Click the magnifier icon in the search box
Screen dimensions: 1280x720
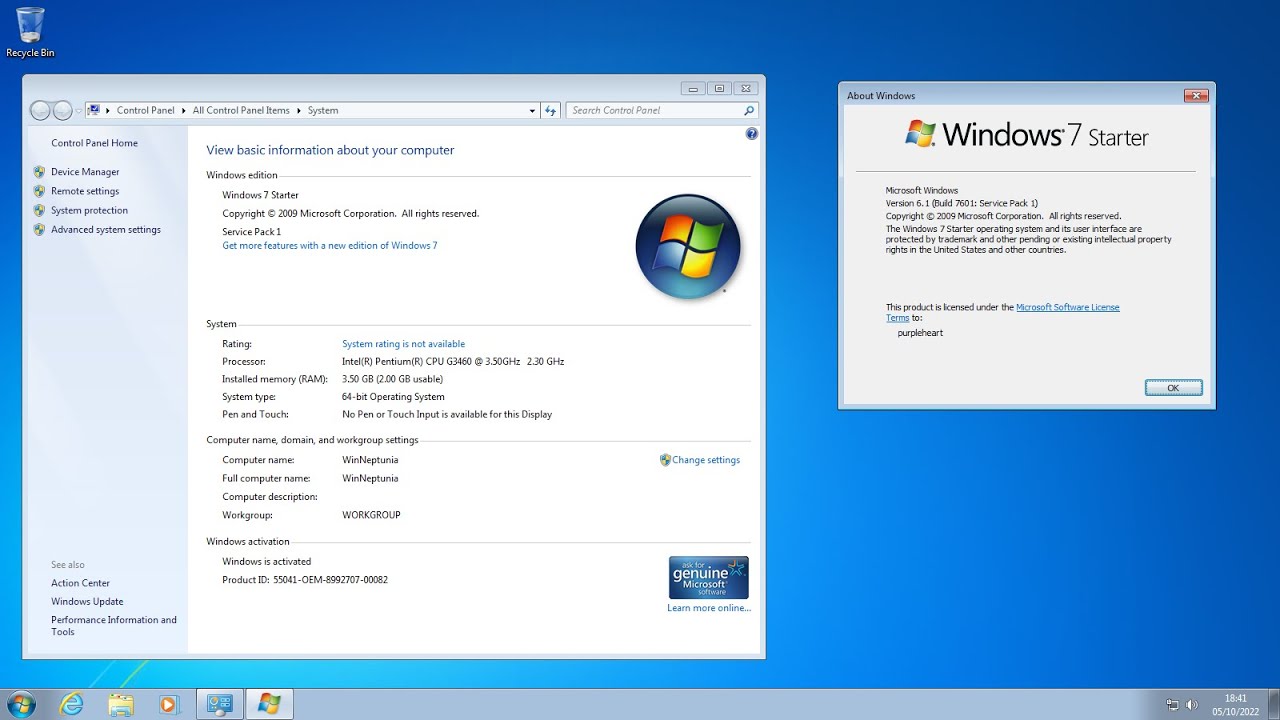pyautogui.click(x=748, y=110)
